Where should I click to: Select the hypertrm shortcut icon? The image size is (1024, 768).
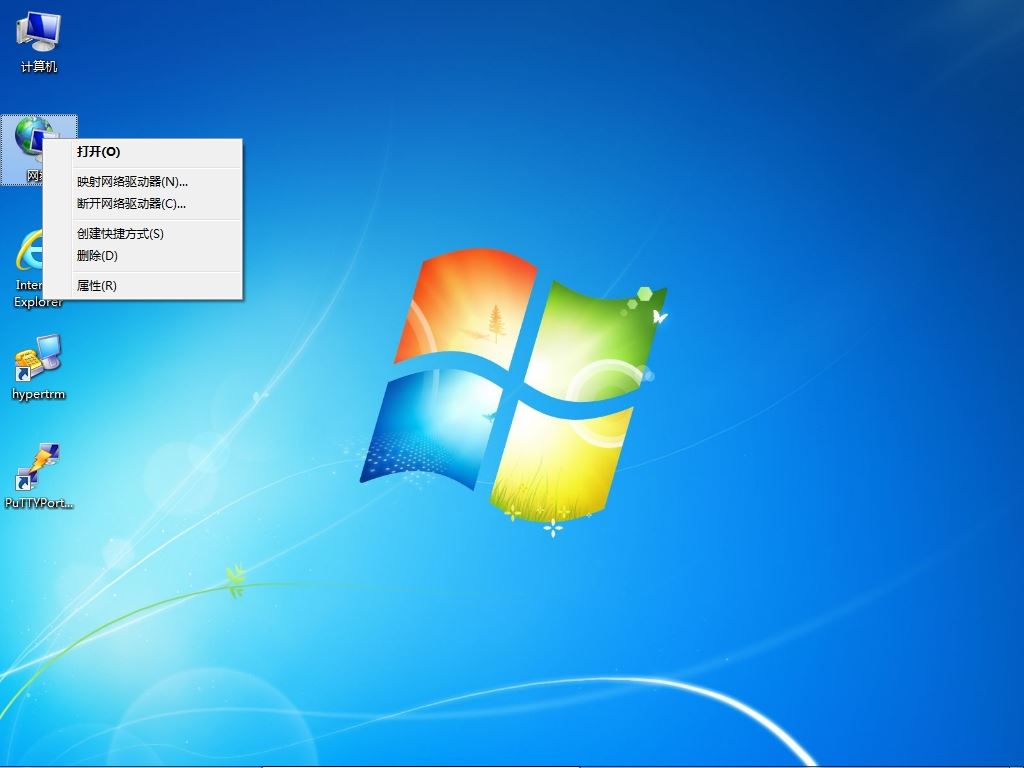pos(39,368)
